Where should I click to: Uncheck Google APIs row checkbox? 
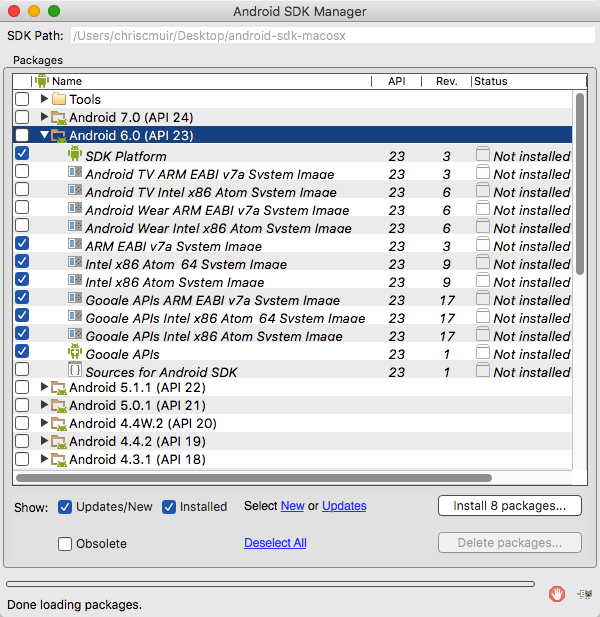(x=22, y=351)
